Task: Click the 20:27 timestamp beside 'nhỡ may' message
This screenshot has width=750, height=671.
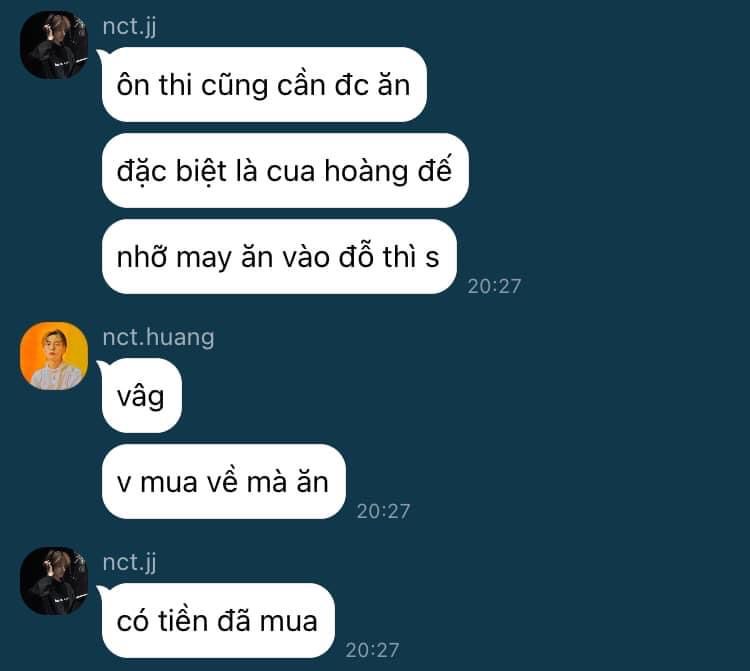Action: [x=494, y=286]
